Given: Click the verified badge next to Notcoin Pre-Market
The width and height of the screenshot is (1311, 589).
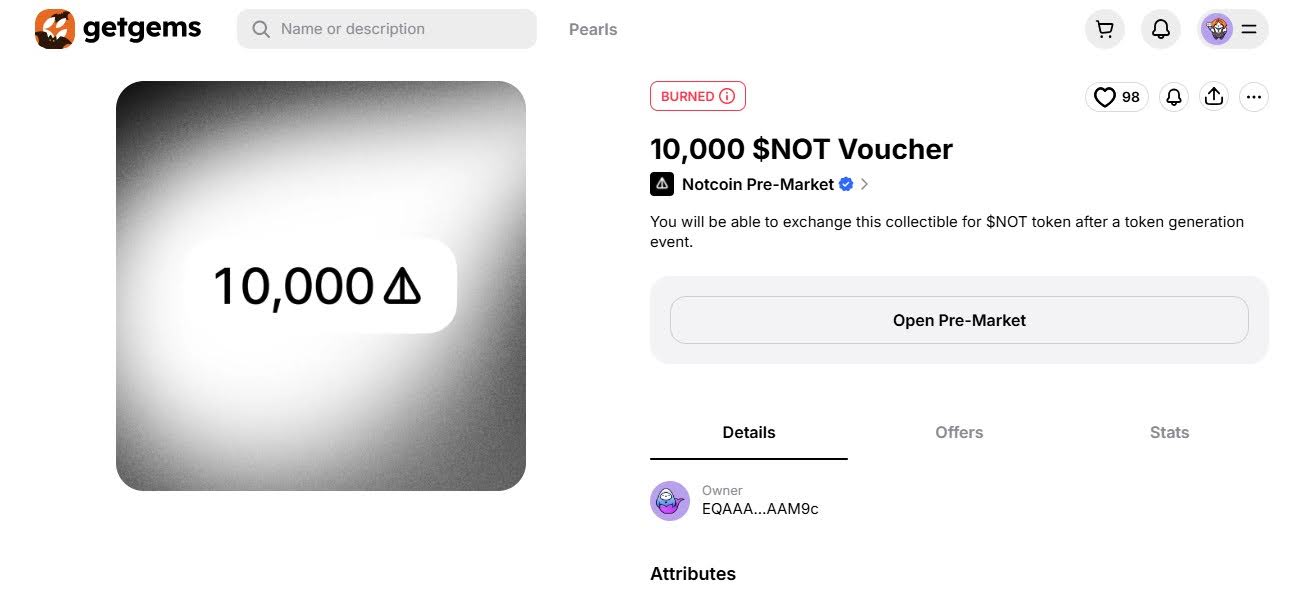Looking at the screenshot, I should pyautogui.click(x=846, y=184).
